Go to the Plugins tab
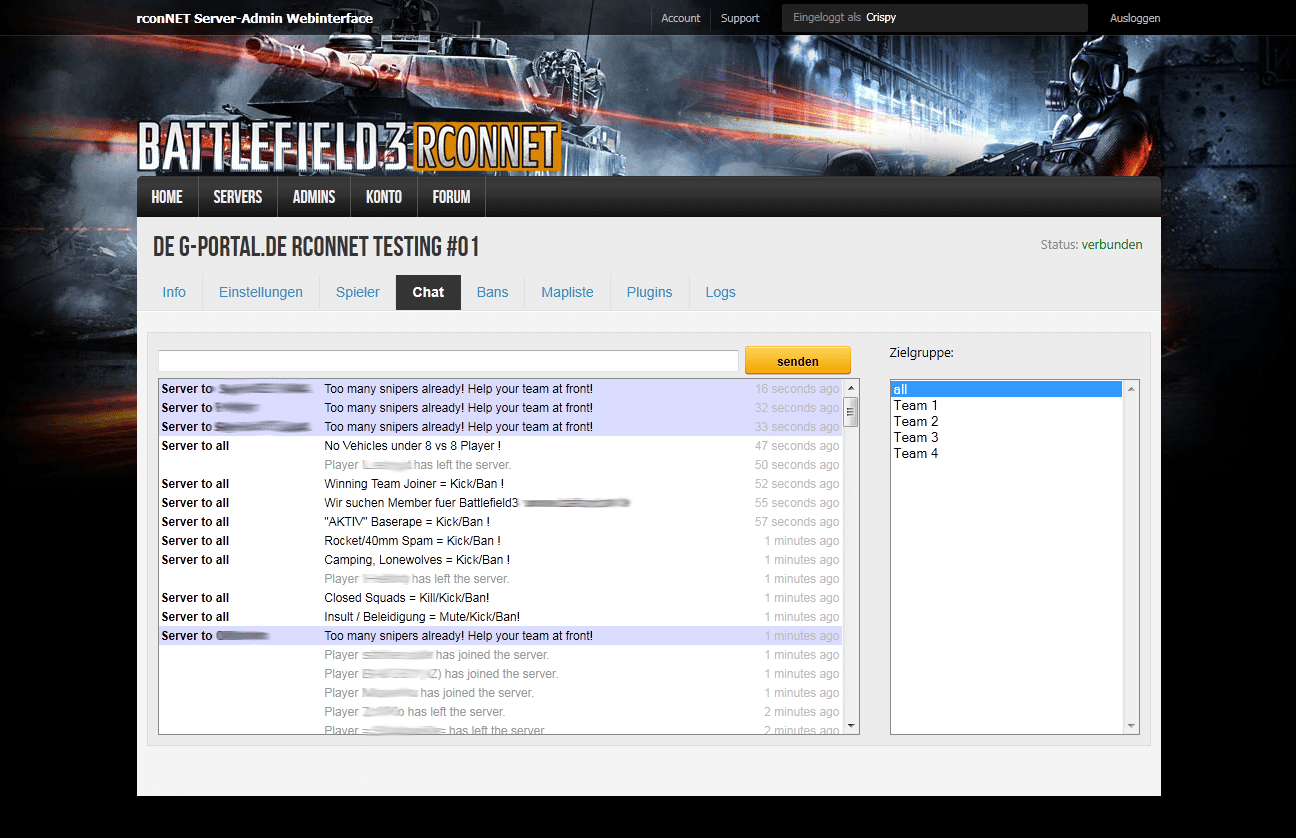The height and width of the screenshot is (838, 1296). [x=649, y=292]
